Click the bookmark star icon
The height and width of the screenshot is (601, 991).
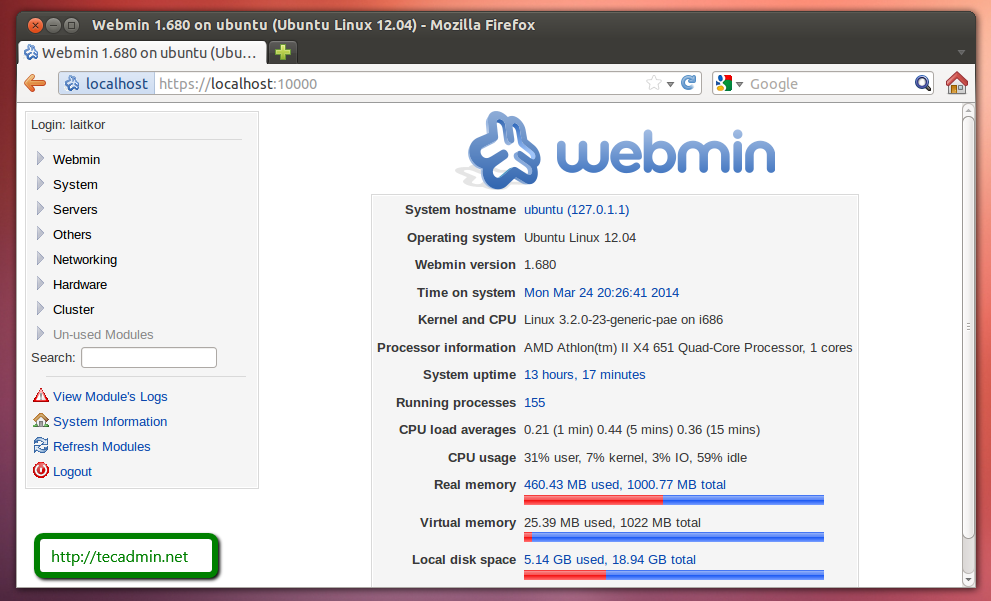click(x=654, y=83)
